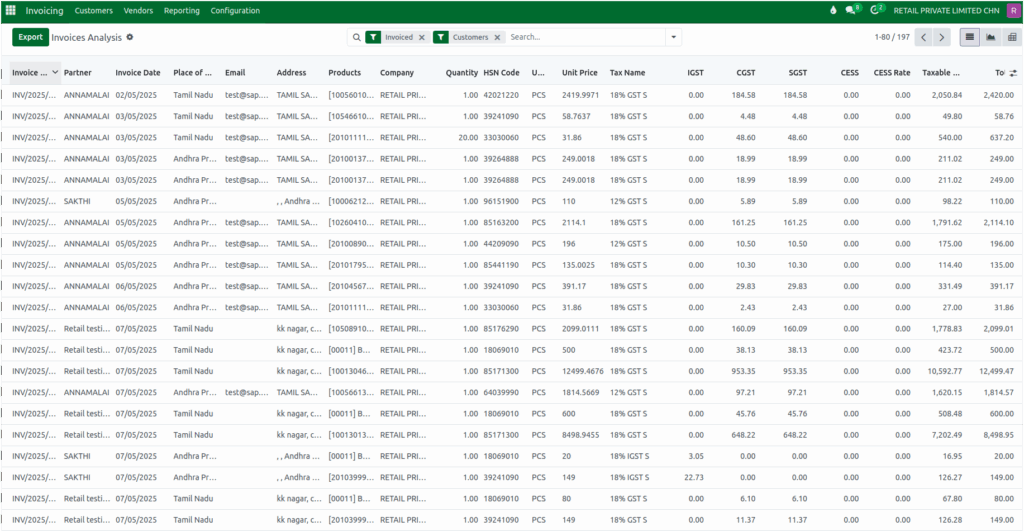Click the 1-80 / 197 pager counter
1024x531 pixels.
click(892, 37)
